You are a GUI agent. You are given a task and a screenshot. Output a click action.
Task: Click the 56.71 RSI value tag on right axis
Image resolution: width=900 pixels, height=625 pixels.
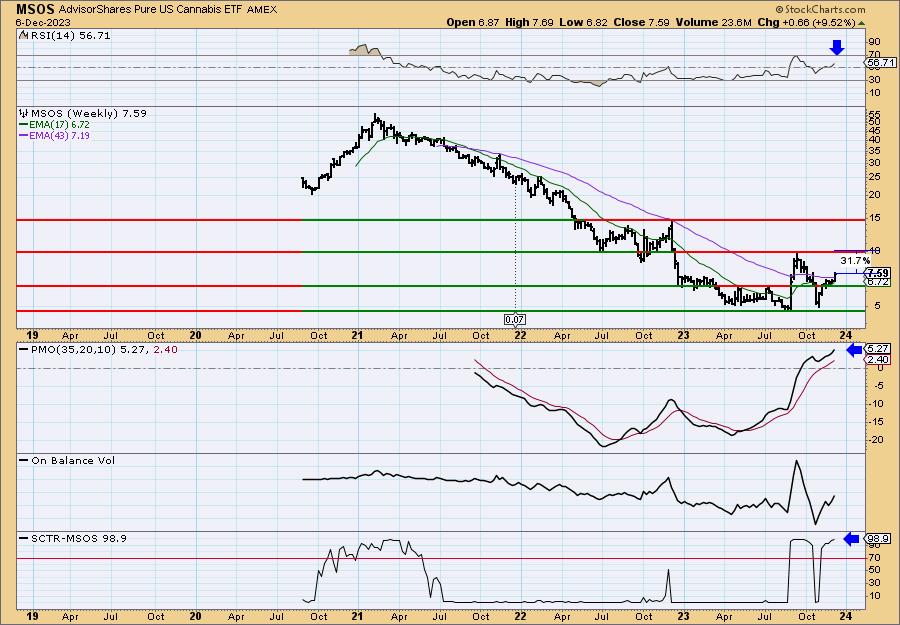(x=880, y=62)
